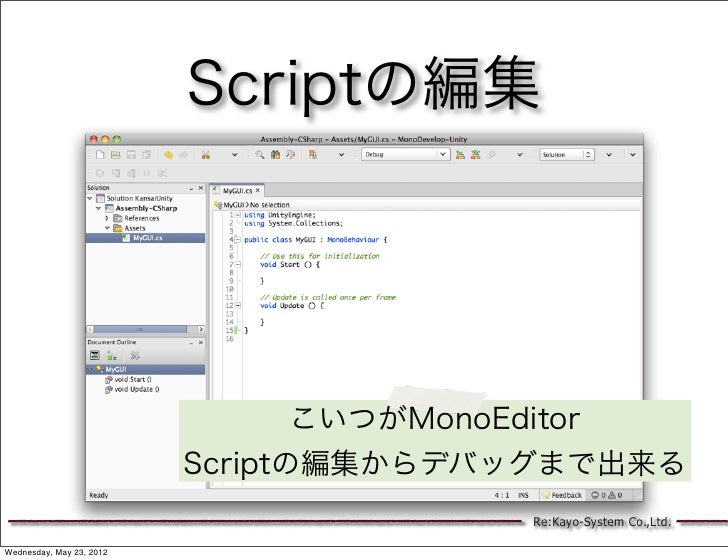Click the No selection breadcrumb

[x=270, y=205]
